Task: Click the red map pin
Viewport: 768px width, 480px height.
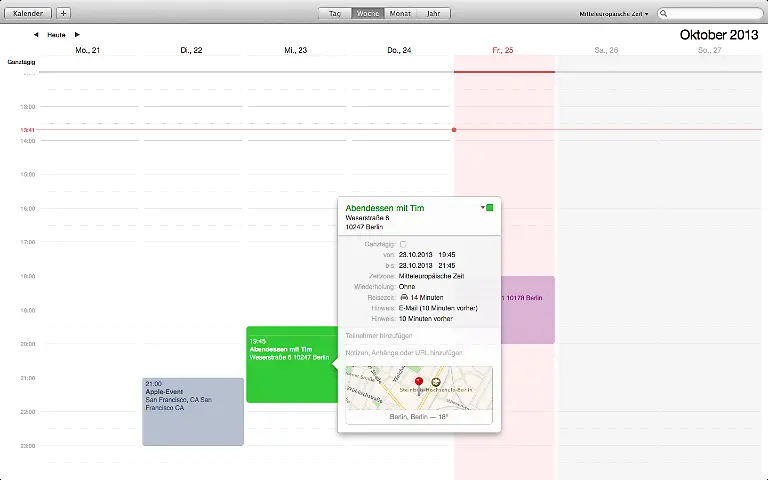Action: coord(419,384)
